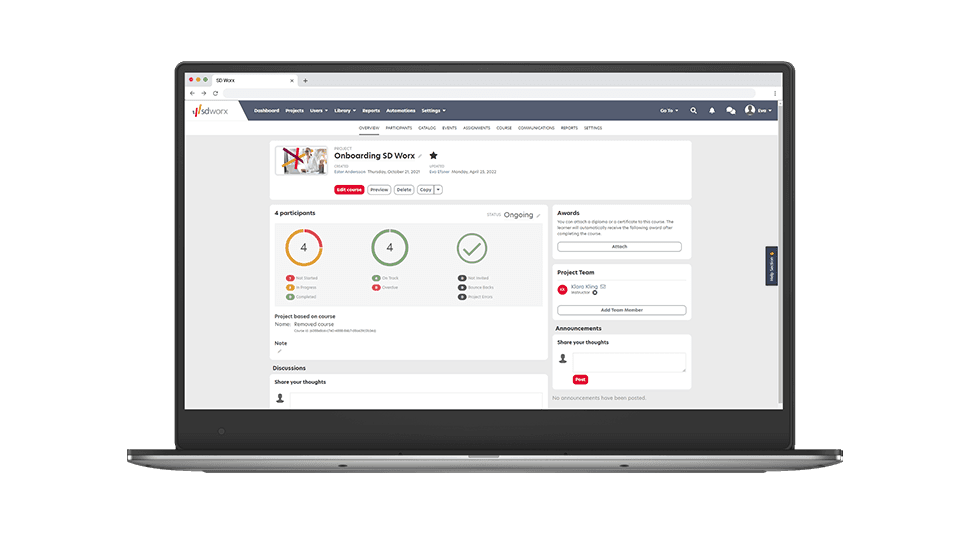Open the chat messages icon
960x540 pixels.
click(x=730, y=111)
